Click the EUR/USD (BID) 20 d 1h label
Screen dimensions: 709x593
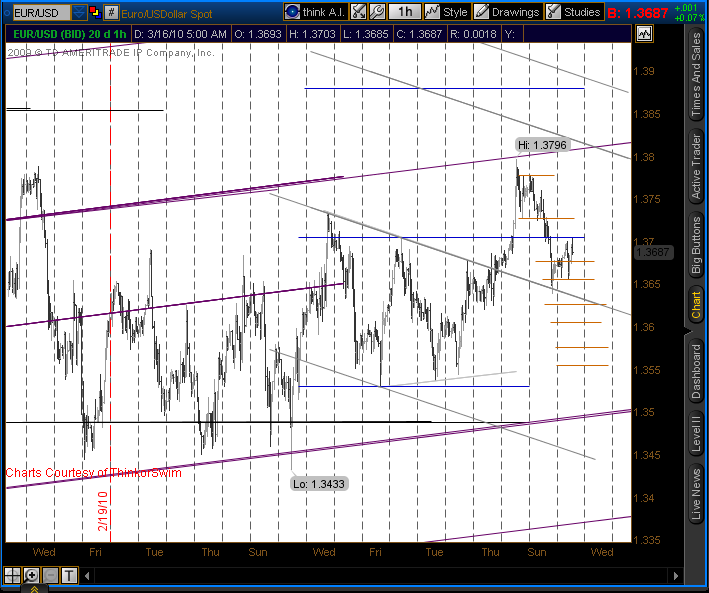[x=69, y=34]
